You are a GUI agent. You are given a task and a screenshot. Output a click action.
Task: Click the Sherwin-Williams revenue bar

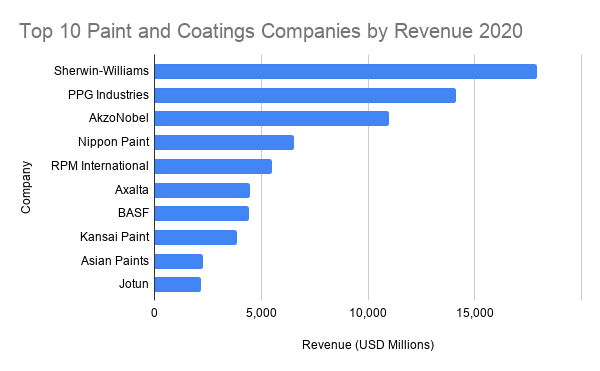tap(346, 72)
